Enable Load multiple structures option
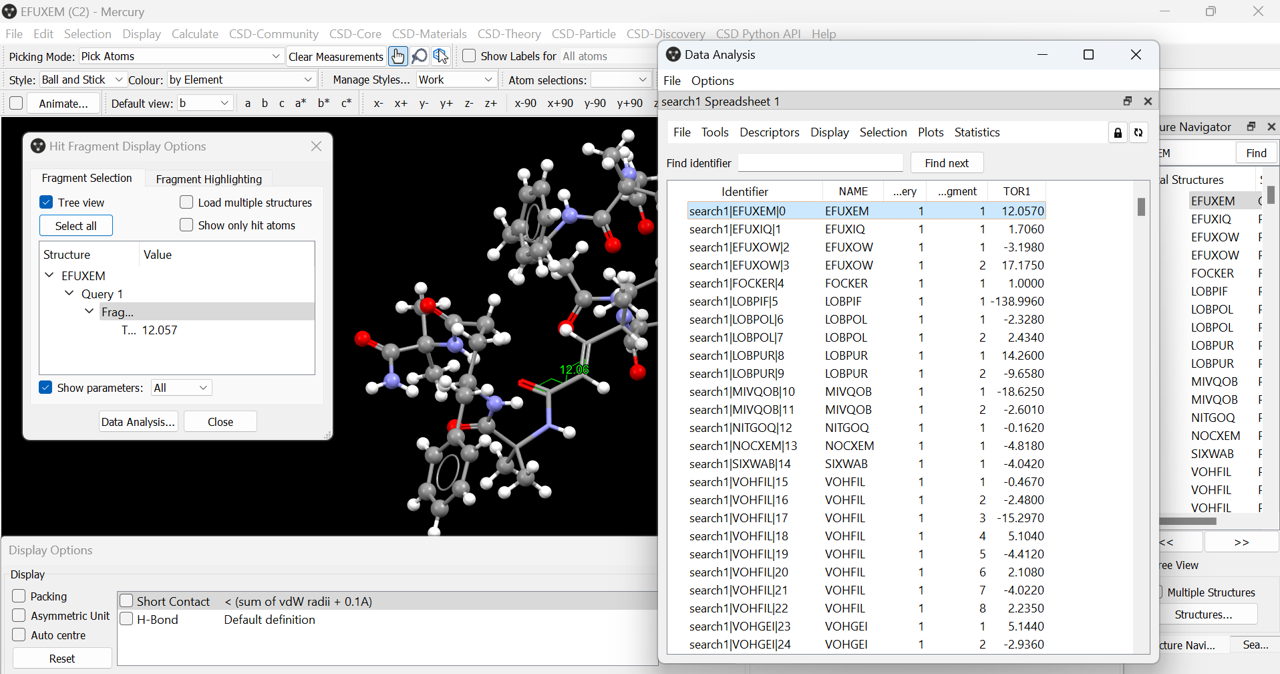The height and width of the screenshot is (674, 1280). point(185,201)
